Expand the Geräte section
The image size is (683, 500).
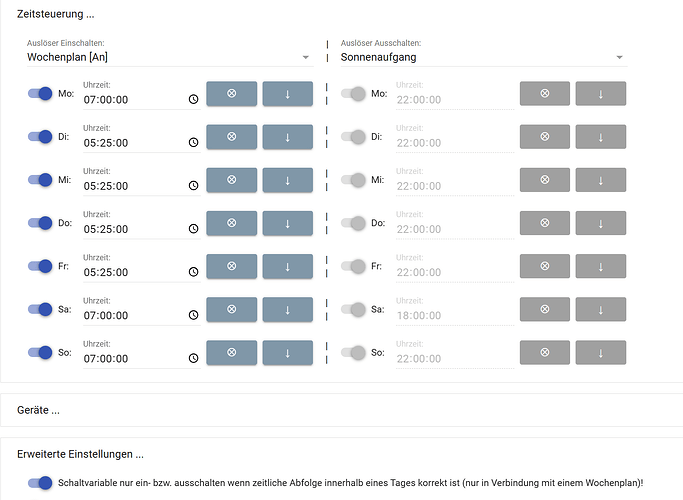click(39, 410)
